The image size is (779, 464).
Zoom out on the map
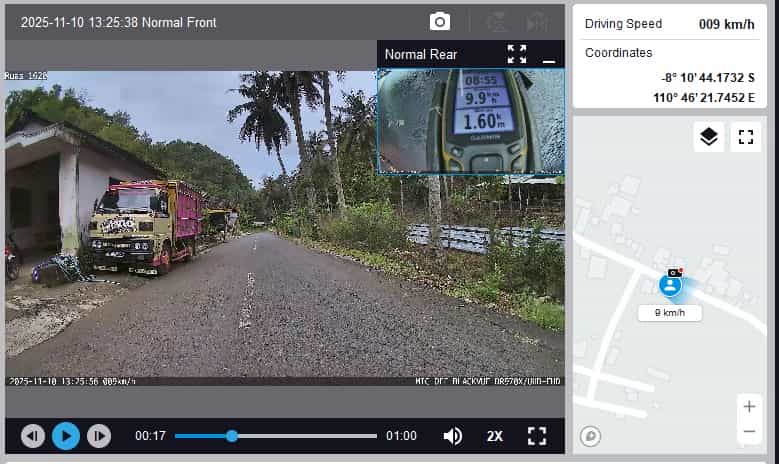click(749, 432)
